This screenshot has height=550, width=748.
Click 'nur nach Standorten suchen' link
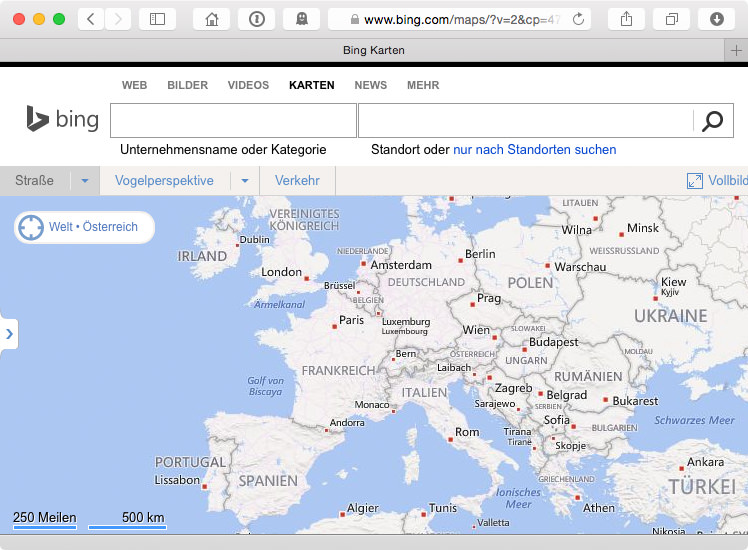point(534,150)
